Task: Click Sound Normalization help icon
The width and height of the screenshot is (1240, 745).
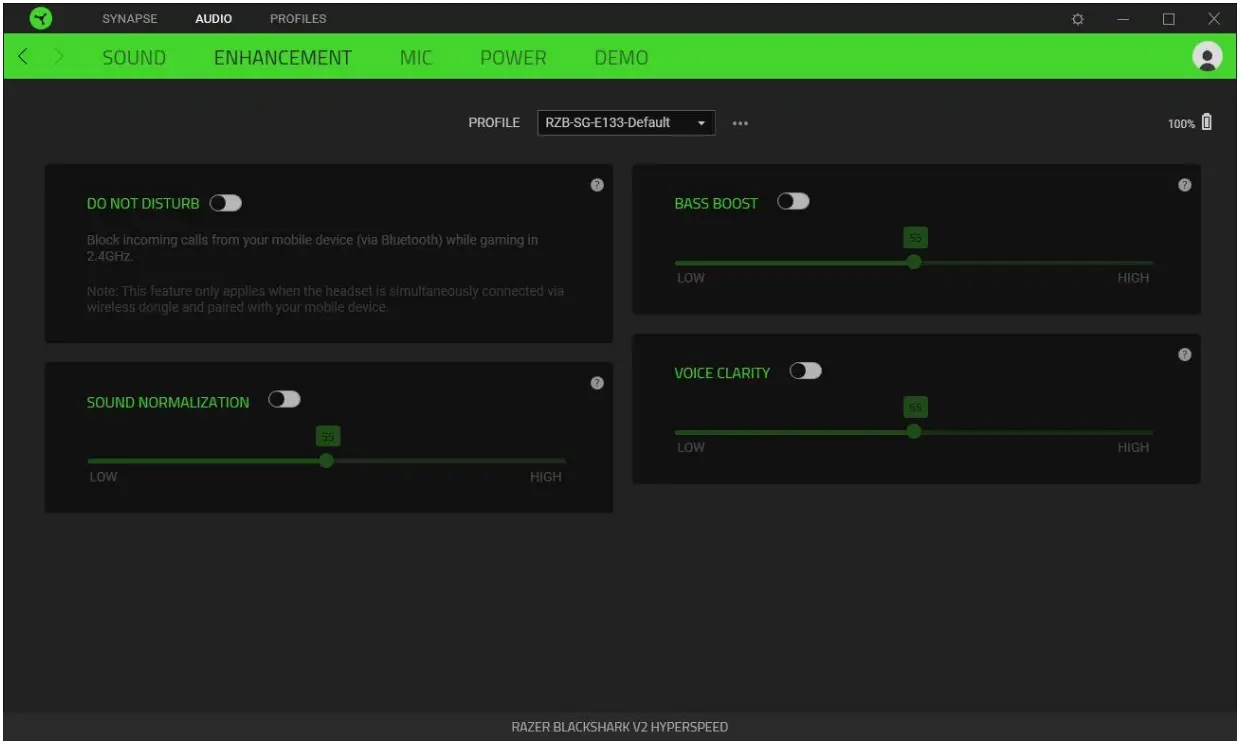Action: (597, 383)
